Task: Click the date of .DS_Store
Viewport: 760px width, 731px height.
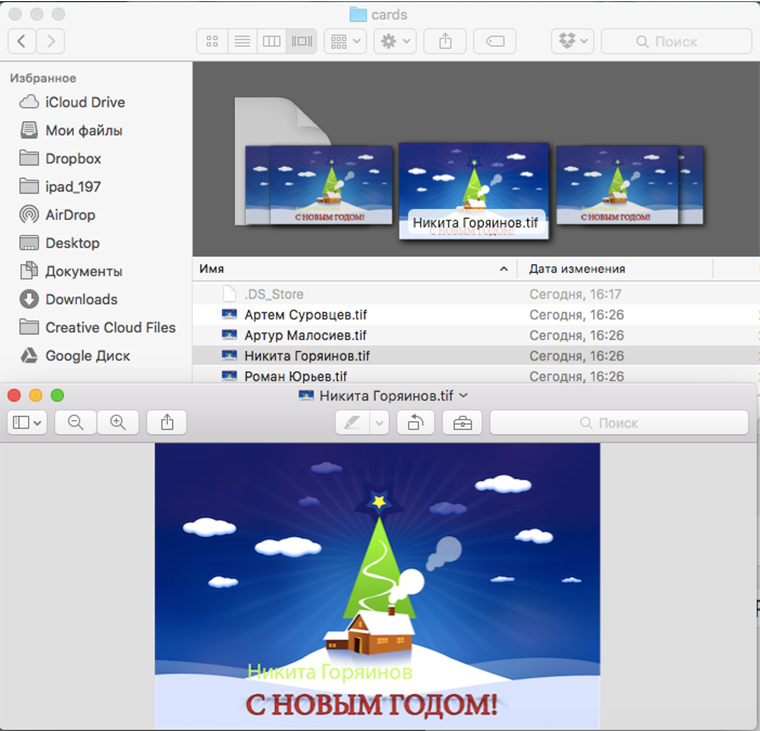Action: pyautogui.click(x=575, y=294)
